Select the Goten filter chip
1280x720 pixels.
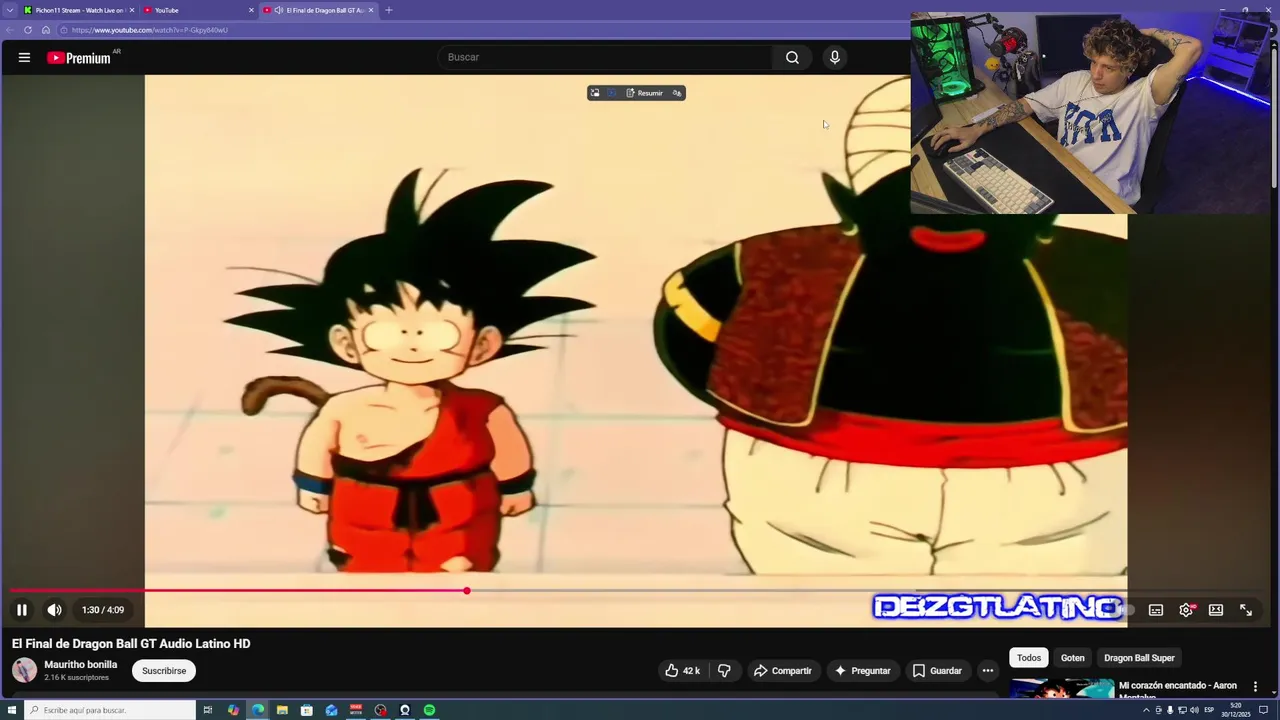[x=1073, y=658]
